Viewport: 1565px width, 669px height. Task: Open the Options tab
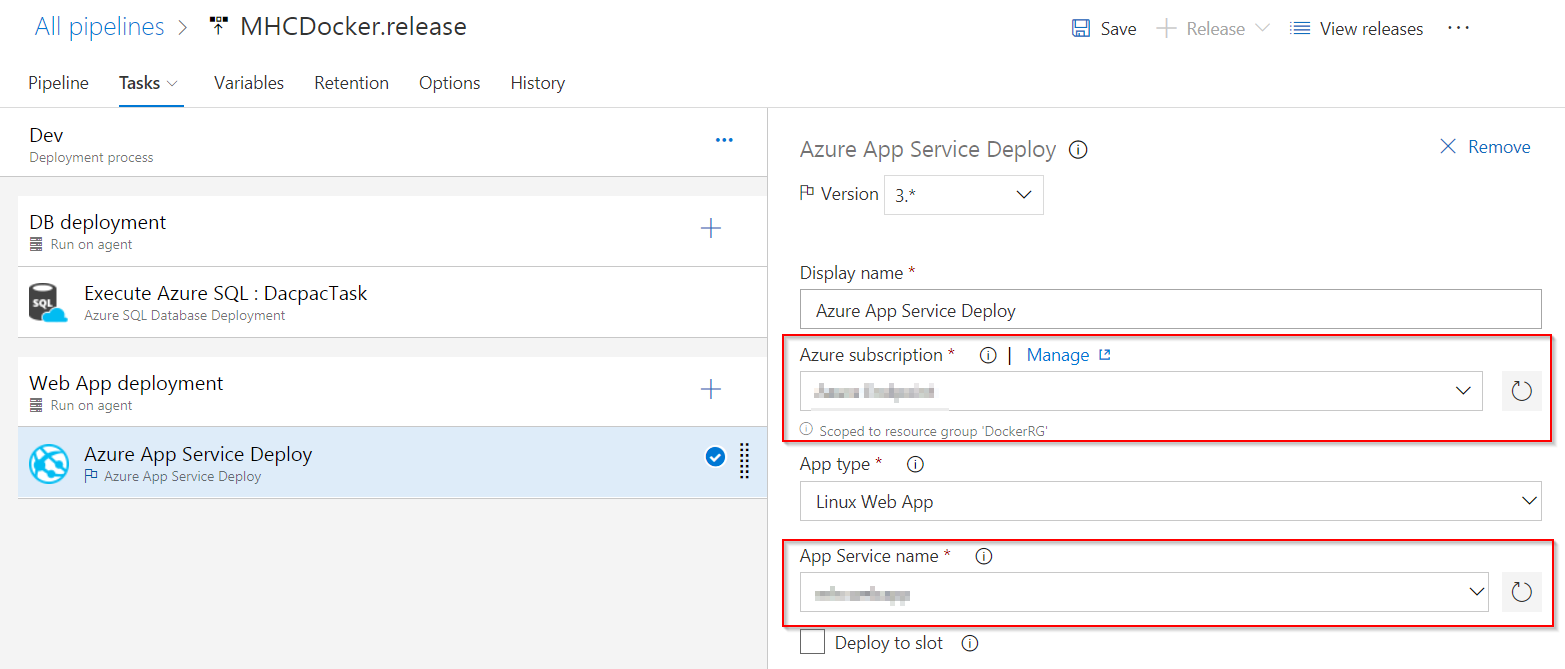click(x=449, y=83)
